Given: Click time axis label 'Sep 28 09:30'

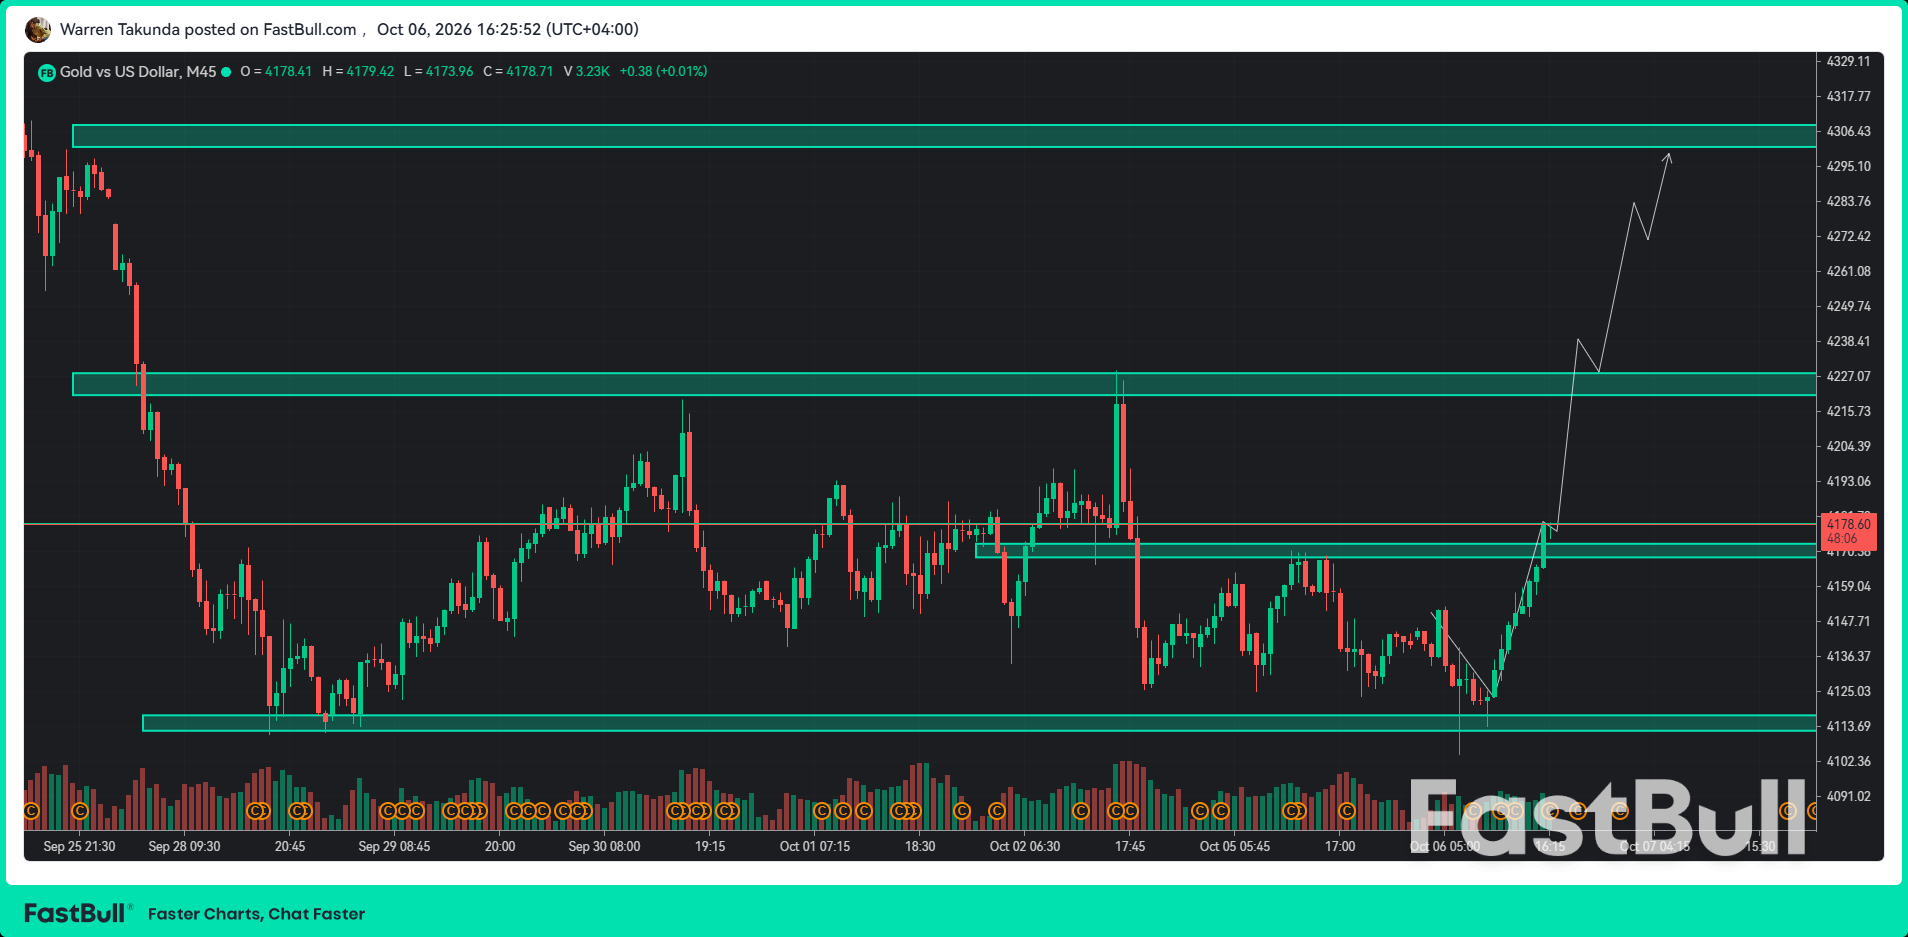Looking at the screenshot, I should (184, 847).
